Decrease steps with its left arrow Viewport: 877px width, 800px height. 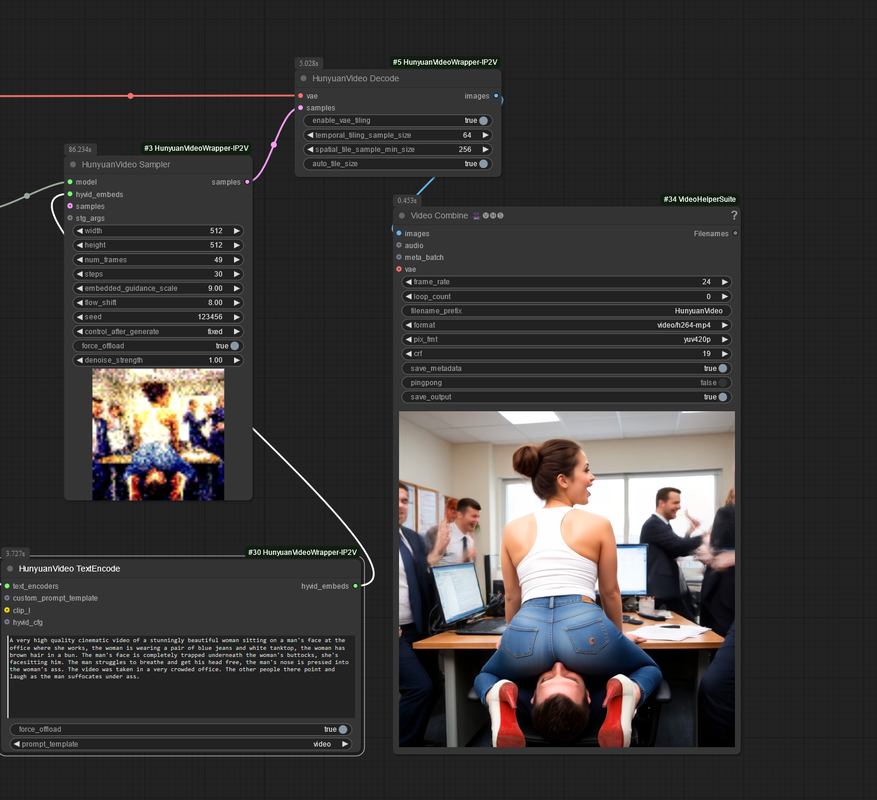pos(80,274)
